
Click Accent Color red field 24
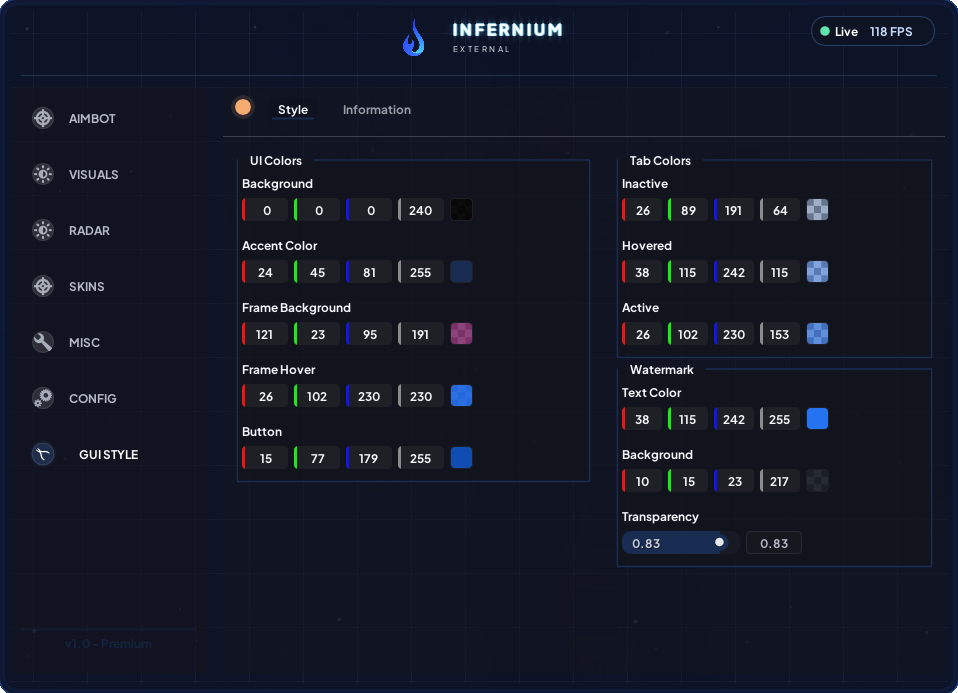click(x=265, y=273)
